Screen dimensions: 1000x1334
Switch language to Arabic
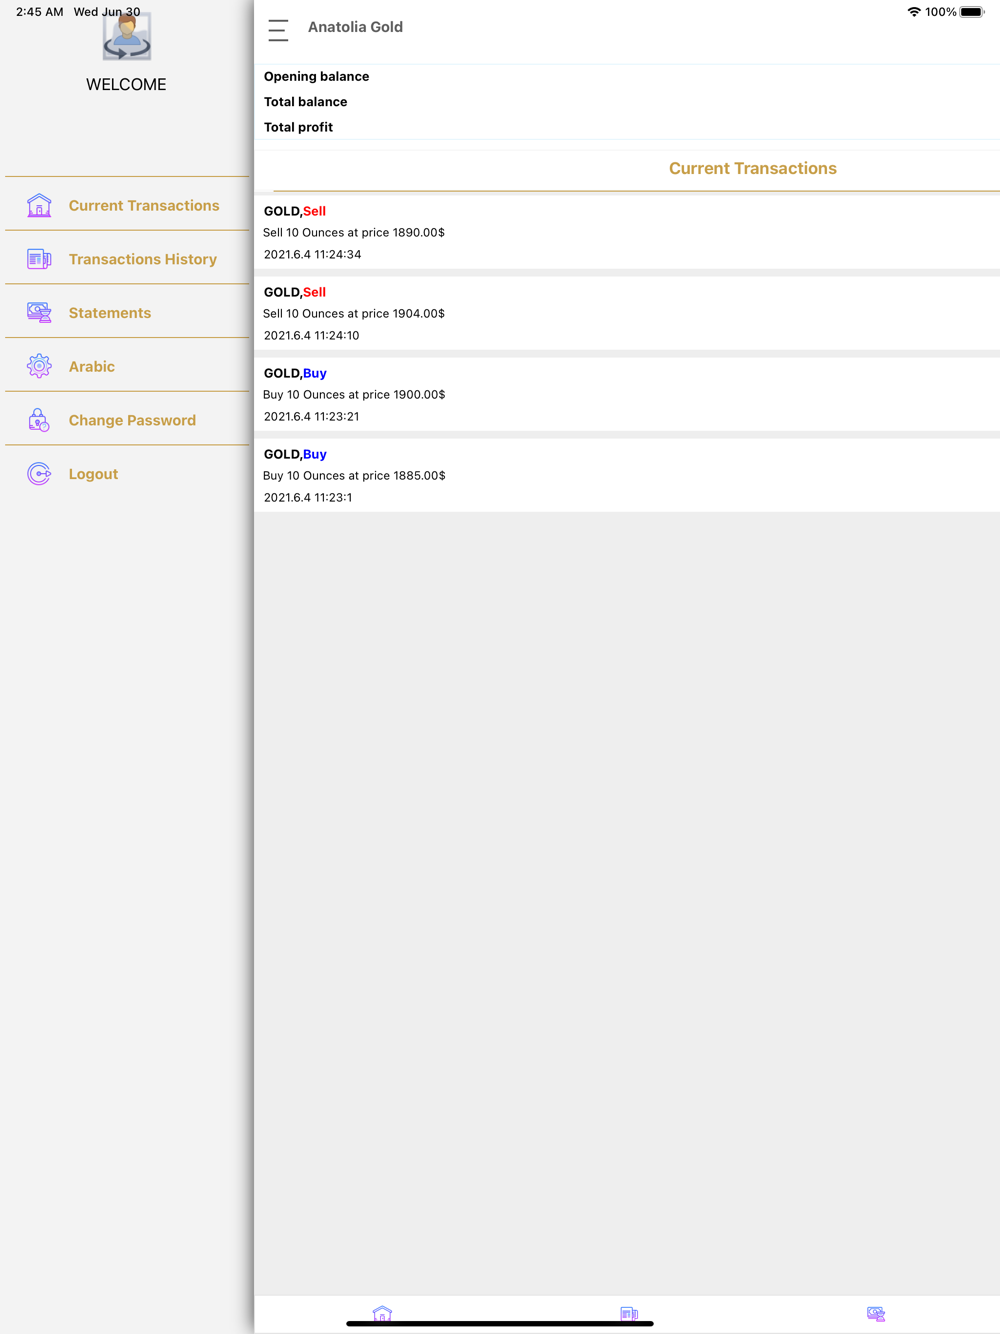point(127,366)
